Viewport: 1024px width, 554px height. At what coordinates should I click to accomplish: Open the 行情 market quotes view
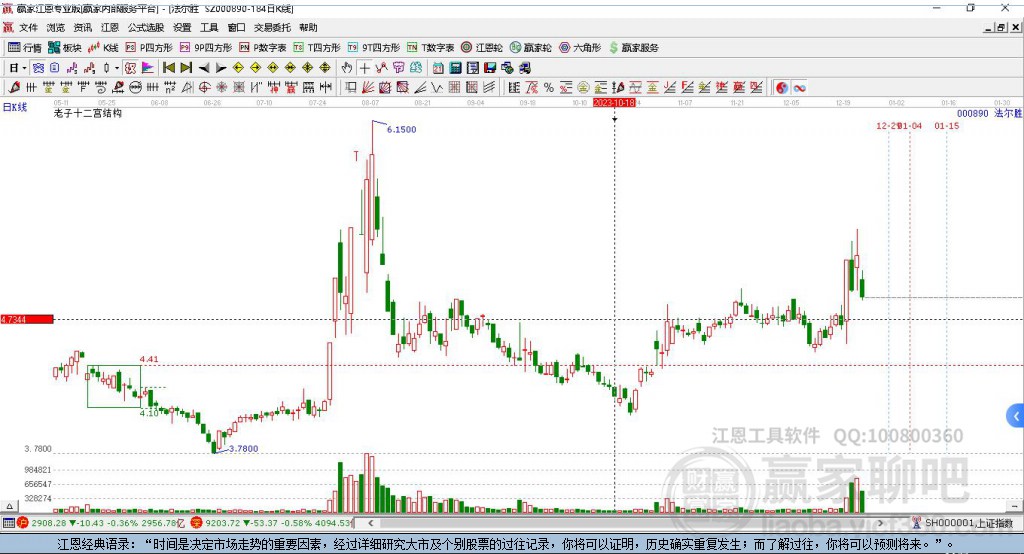(25, 48)
